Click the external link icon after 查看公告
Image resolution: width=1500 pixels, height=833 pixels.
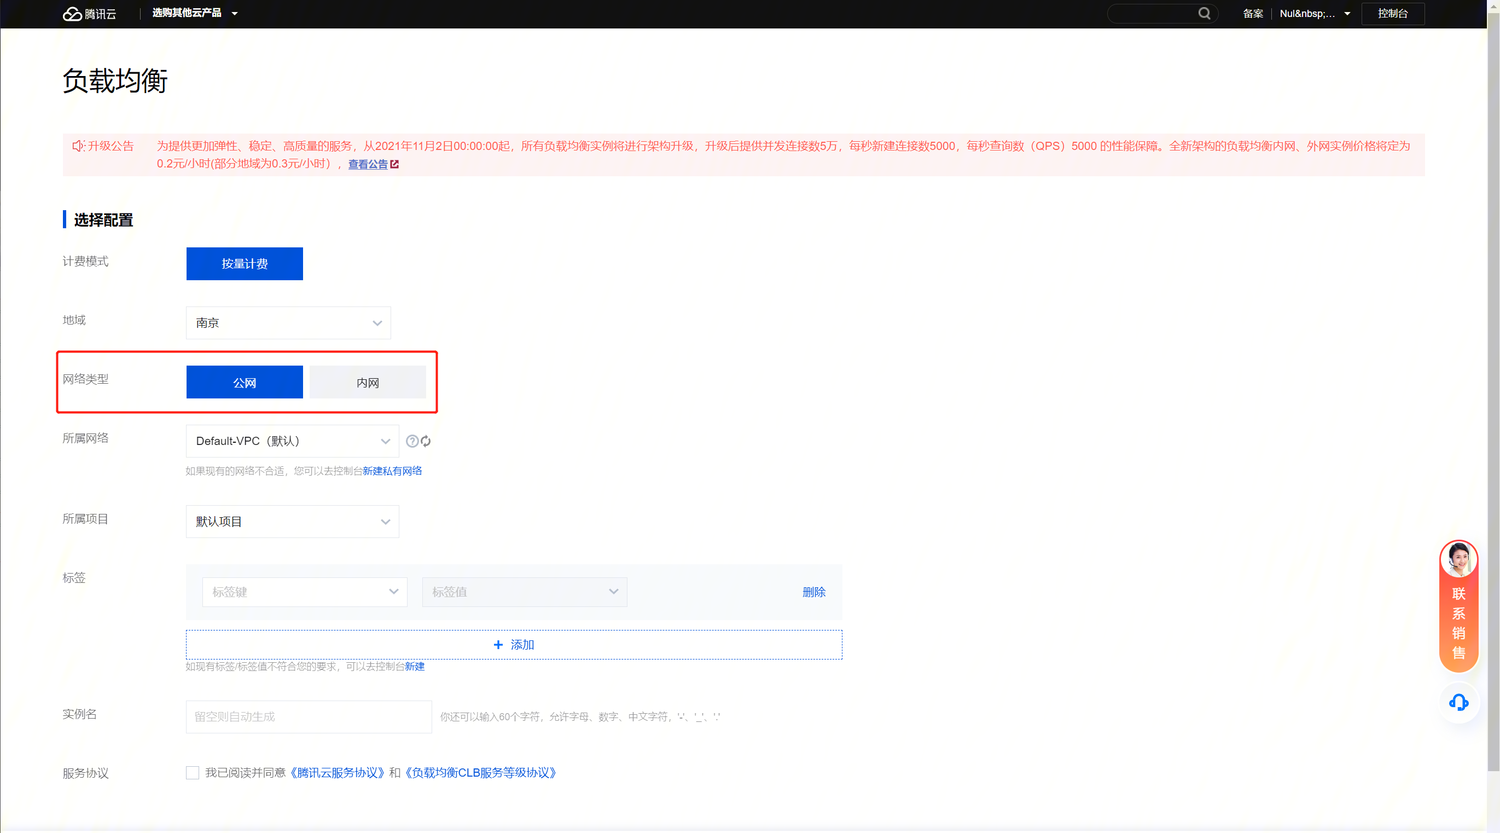(x=395, y=165)
